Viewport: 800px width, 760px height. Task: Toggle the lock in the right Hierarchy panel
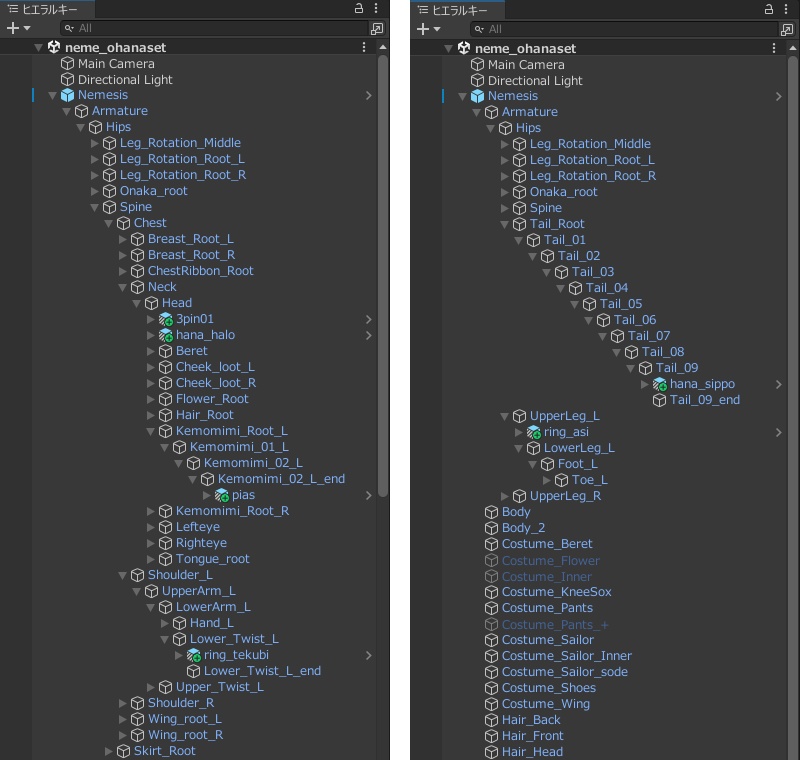[x=769, y=9]
